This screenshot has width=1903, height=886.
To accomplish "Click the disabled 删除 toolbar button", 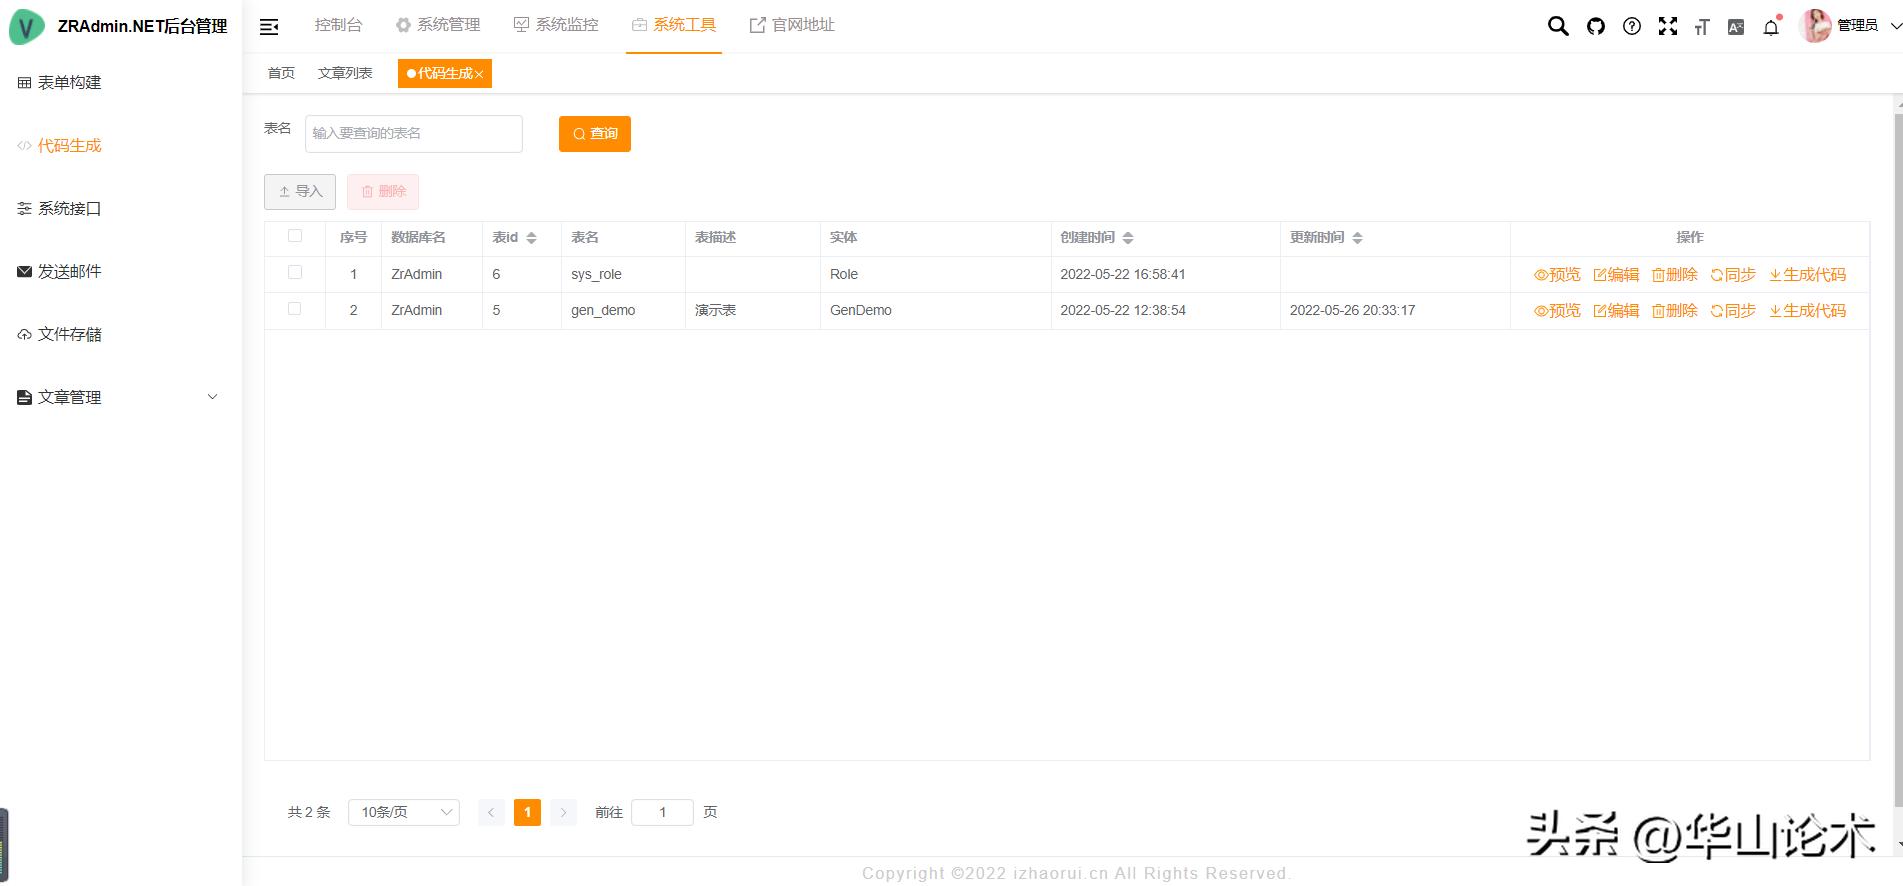I will (383, 191).
